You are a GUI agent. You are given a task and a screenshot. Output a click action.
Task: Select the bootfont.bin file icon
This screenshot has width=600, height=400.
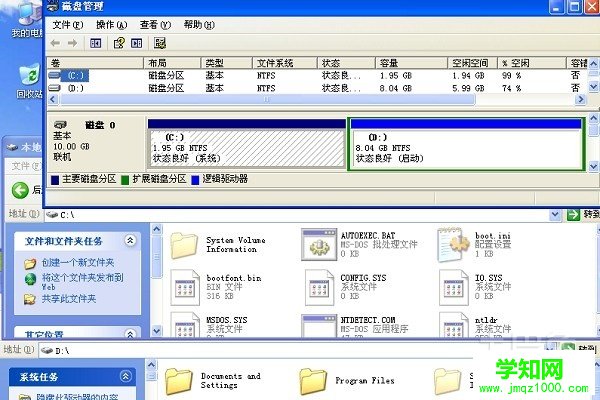pyautogui.click(x=185, y=287)
